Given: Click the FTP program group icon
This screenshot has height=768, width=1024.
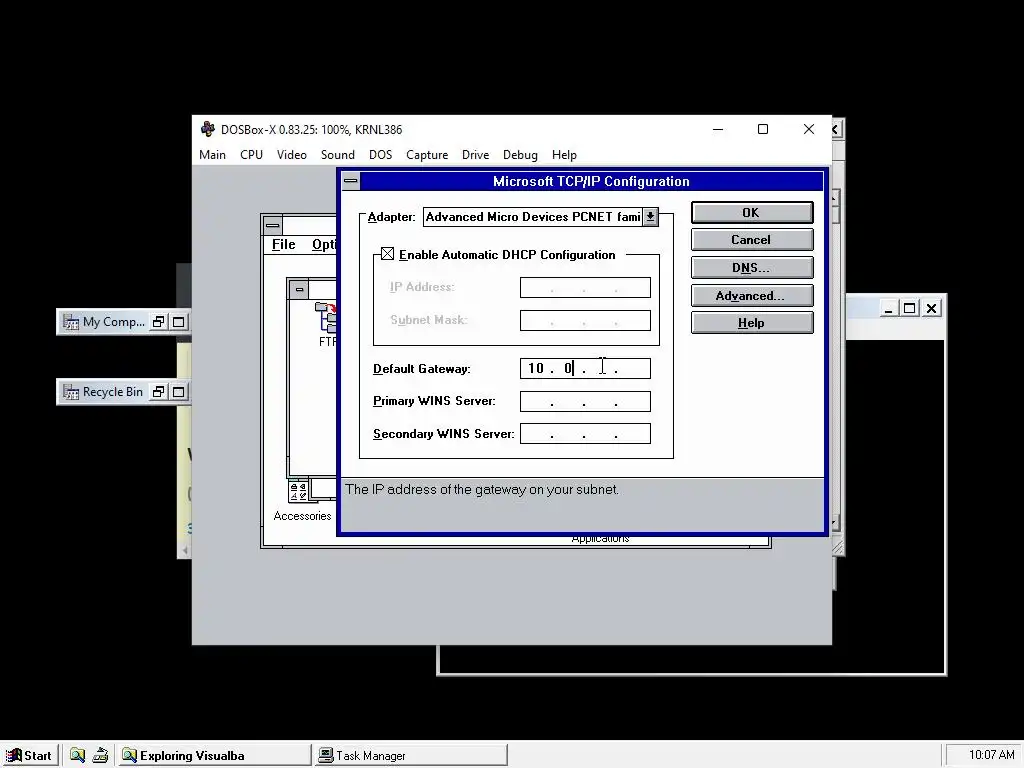Looking at the screenshot, I should pyautogui.click(x=326, y=316).
